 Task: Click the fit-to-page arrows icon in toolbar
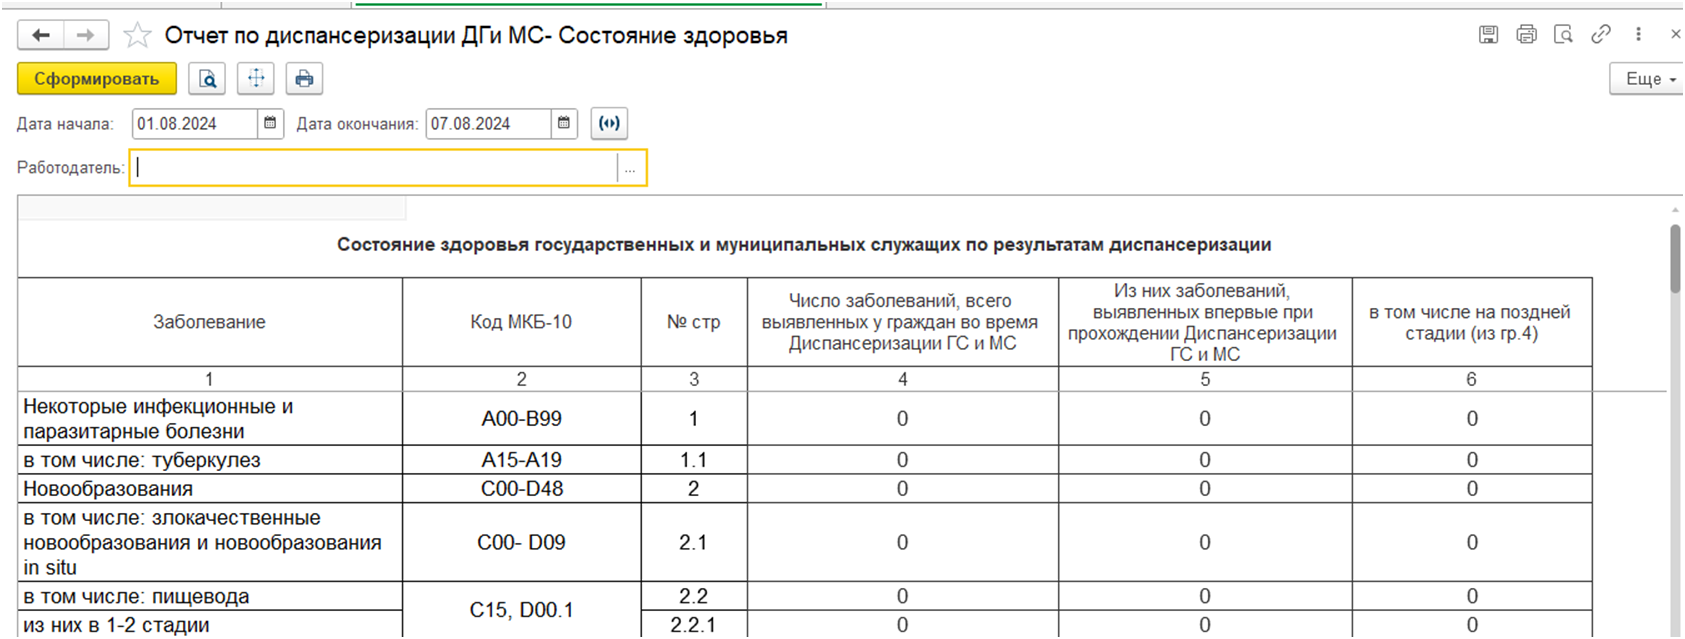(256, 79)
